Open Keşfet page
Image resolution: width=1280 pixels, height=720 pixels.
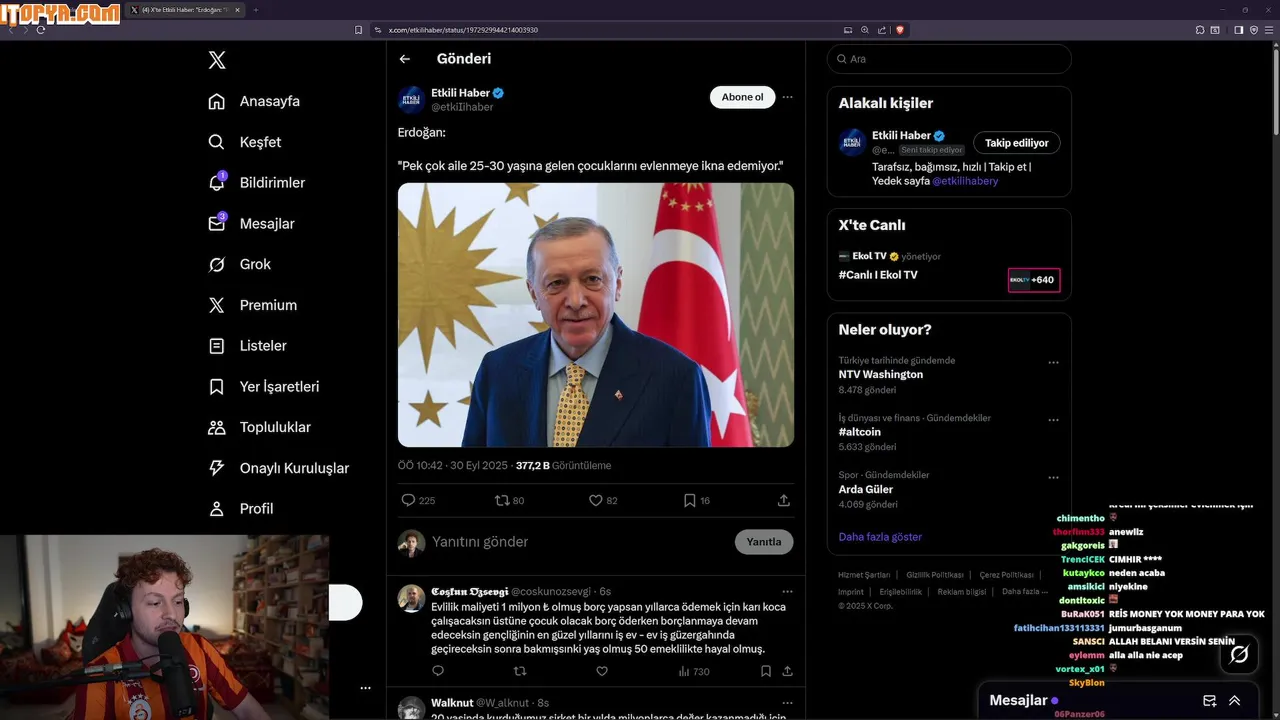(244, 142)
